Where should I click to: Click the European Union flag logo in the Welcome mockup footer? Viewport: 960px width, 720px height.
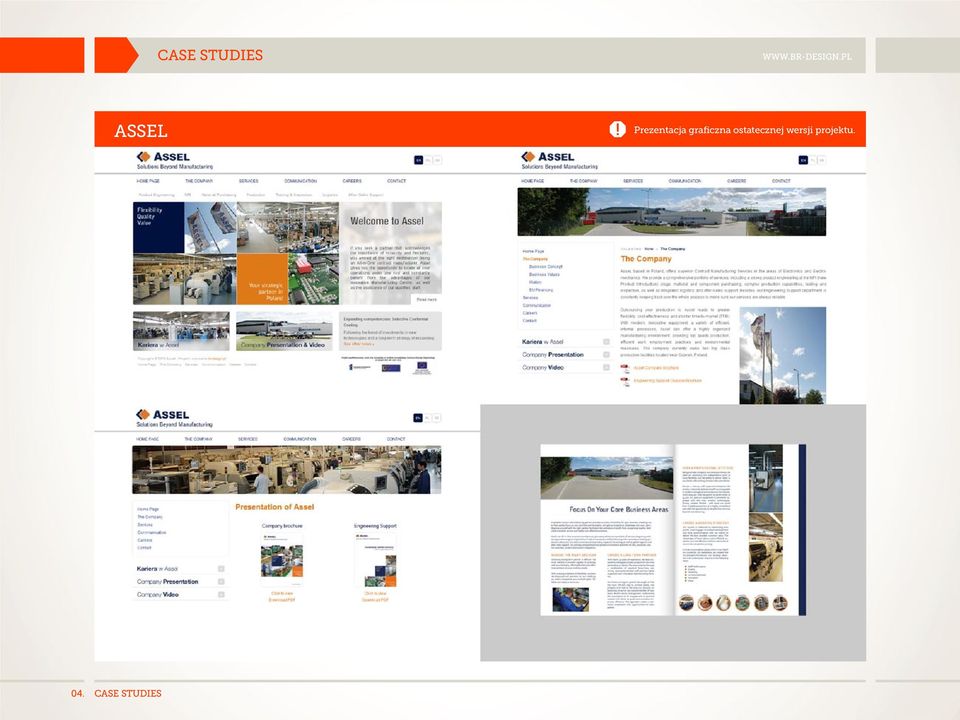point(422,367)
